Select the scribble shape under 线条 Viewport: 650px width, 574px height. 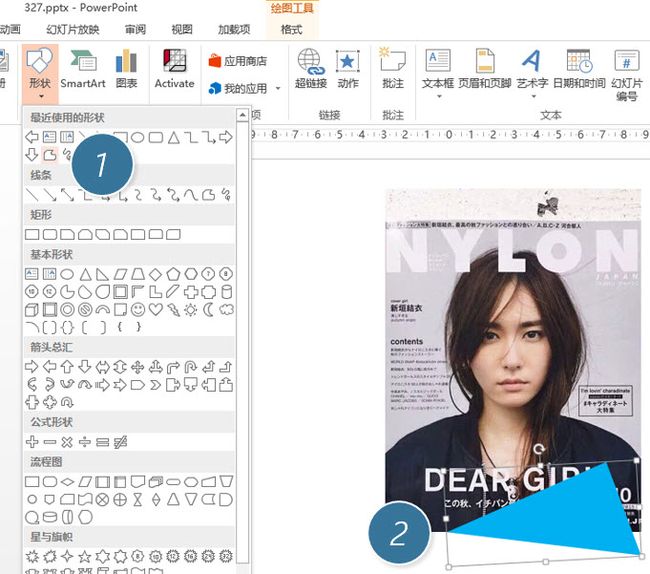tap(226, 195)
